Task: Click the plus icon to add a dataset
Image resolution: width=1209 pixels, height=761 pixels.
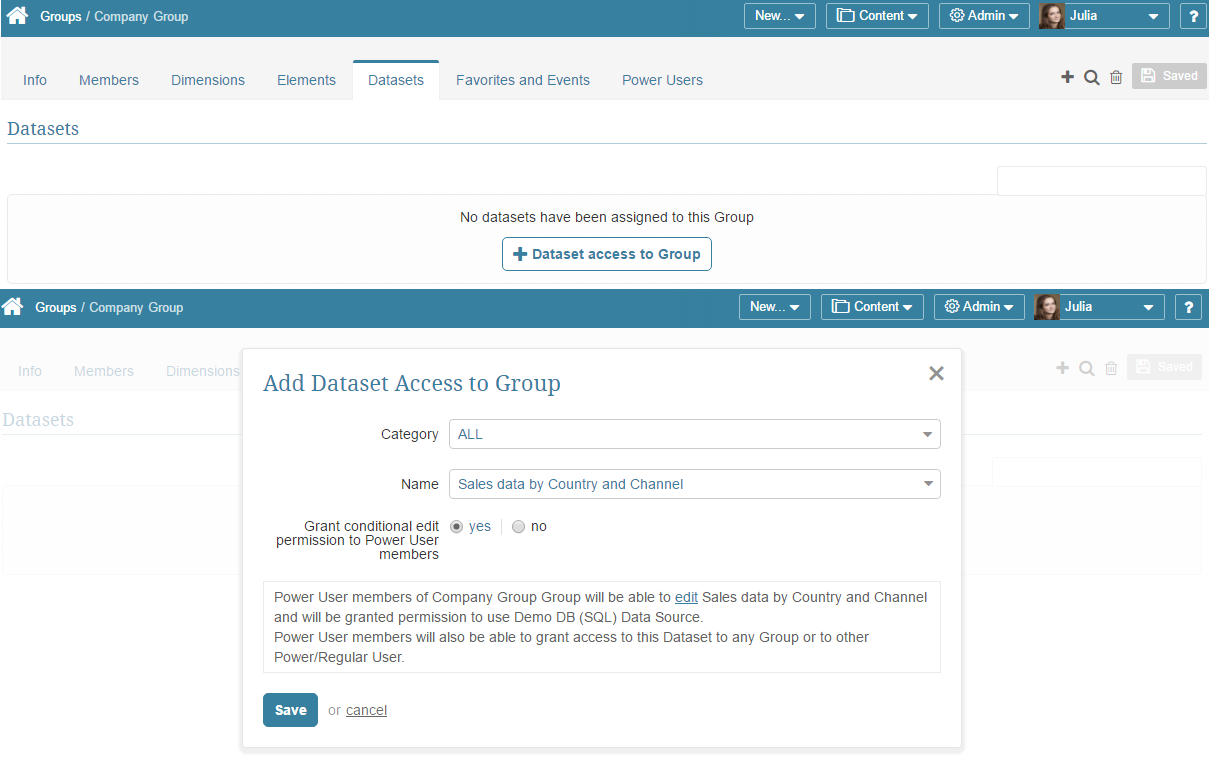Action: [1067, 76]
